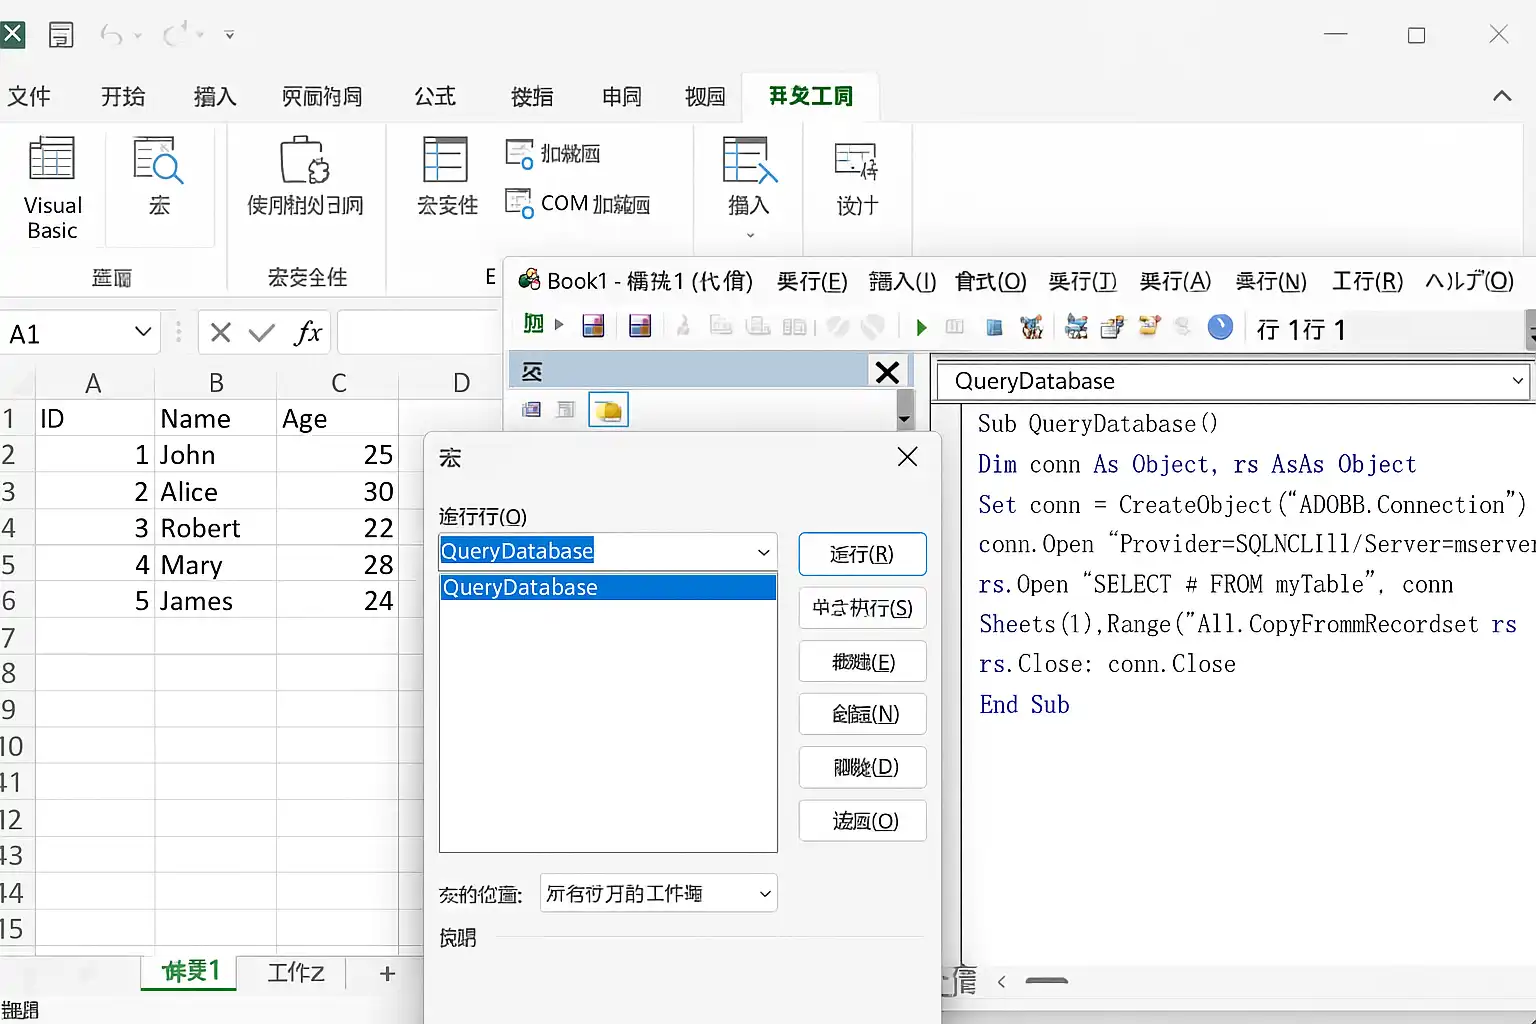This screenshot has height=1024, width=1536.
Task: Click the formula bar fx icon
Action: [x=307, y=333]
